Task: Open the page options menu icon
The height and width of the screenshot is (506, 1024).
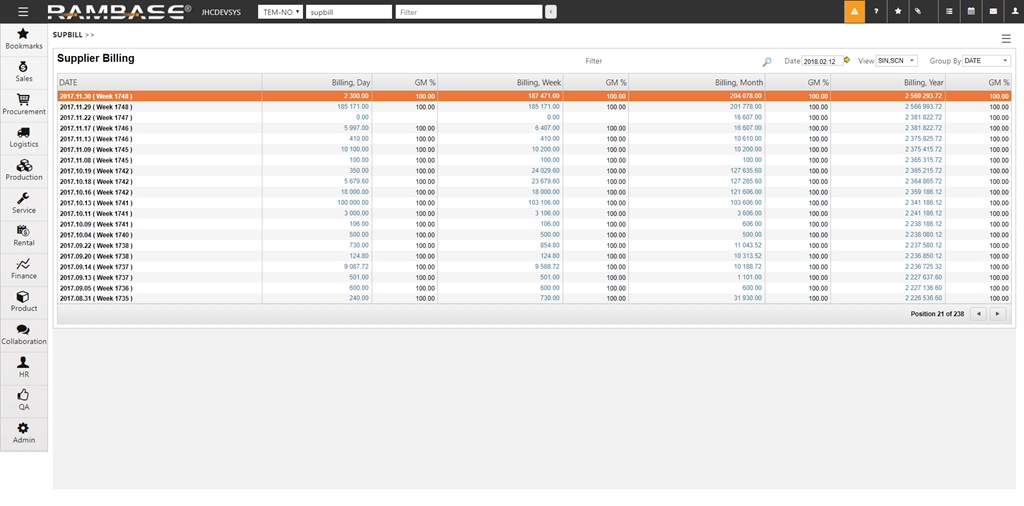Action: (x=1006, y=38)
